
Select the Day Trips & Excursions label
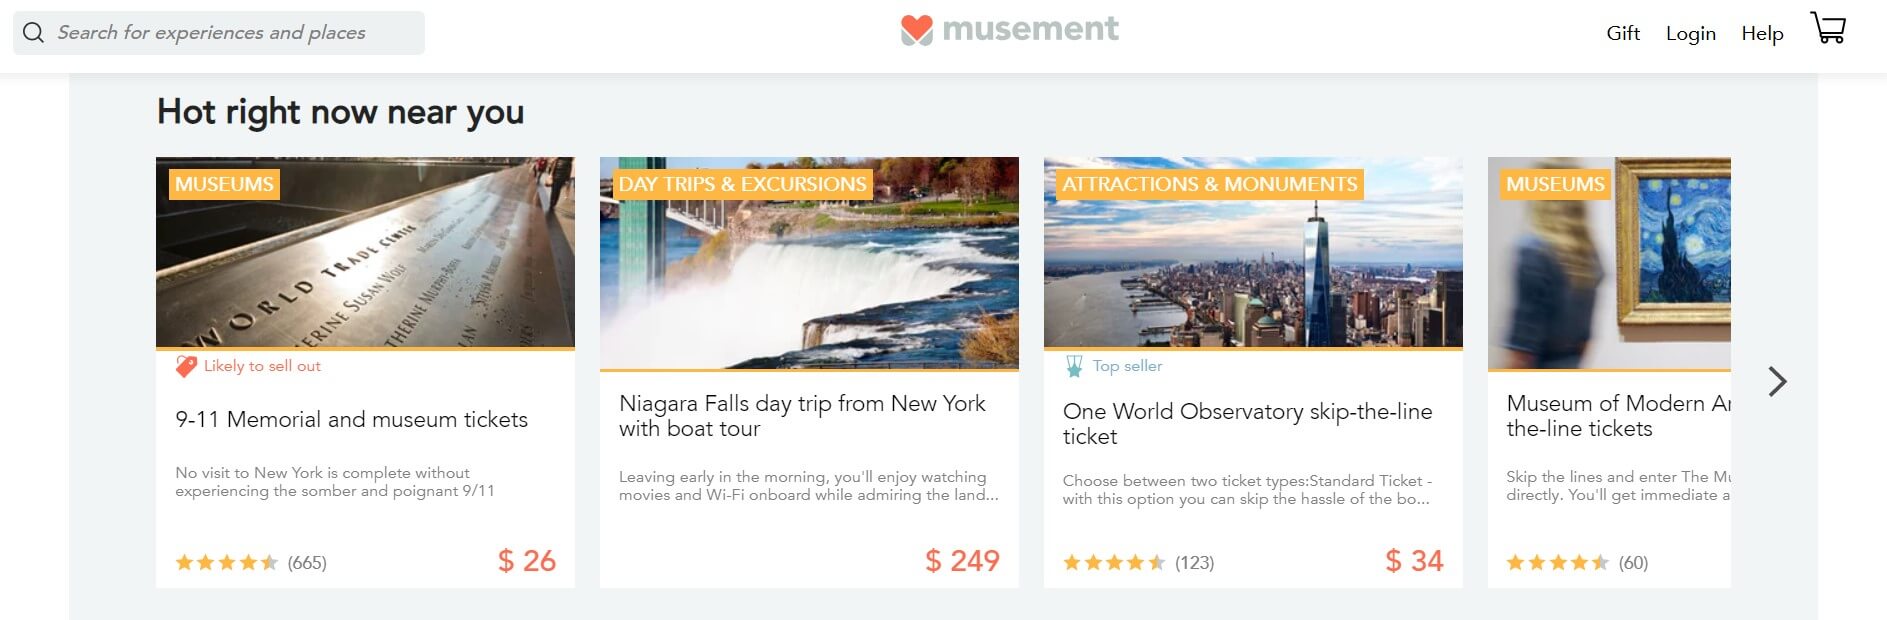742,184
